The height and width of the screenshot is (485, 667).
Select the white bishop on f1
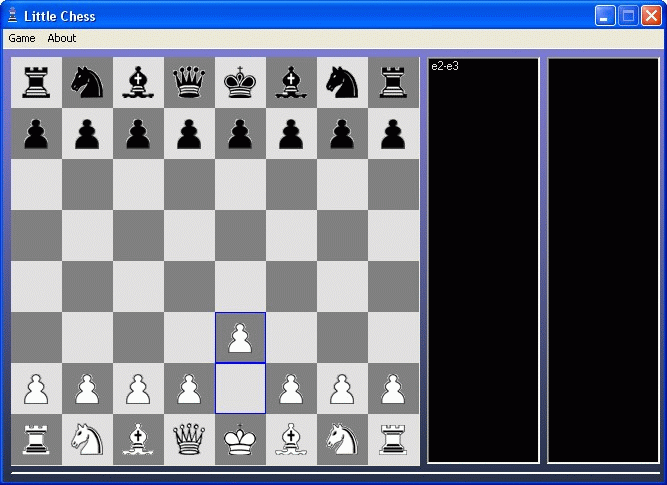[x=291, y=440]
